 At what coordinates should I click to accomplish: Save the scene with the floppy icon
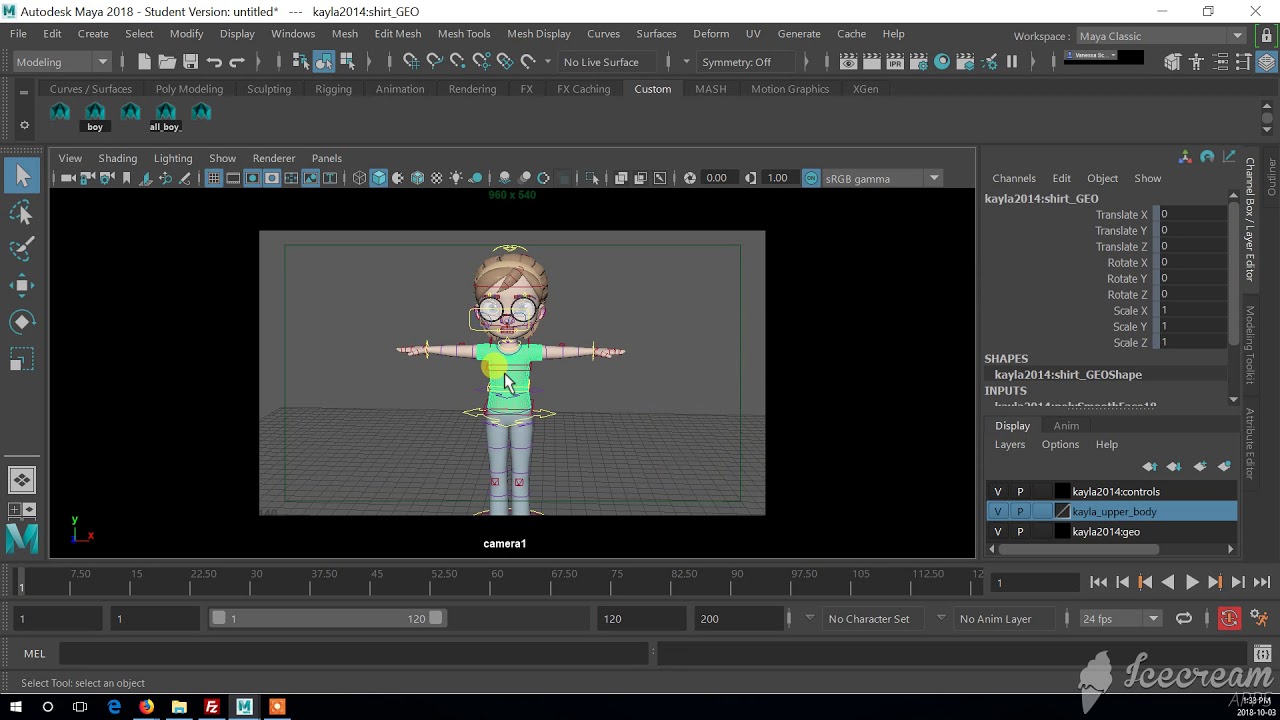pyautogui.click(x=190, y=62)
